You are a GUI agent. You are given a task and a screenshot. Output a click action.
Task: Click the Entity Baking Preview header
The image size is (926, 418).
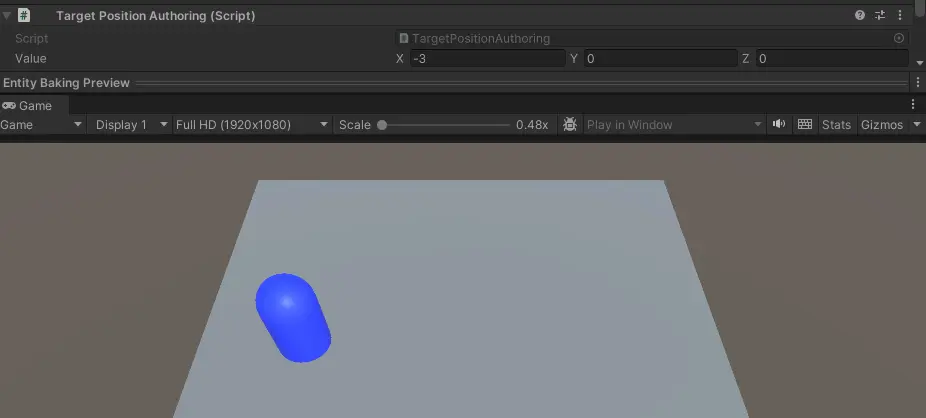coord(66,83)
